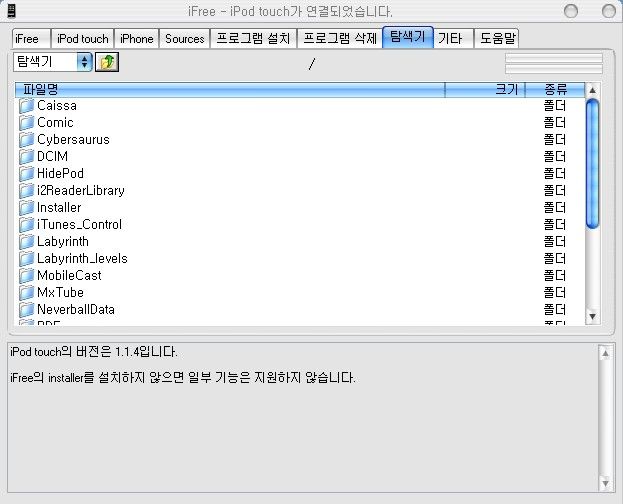Click the blue file list scrollbar thumb
This screenshot has height=504, width=623.
(x=592, y=164)
